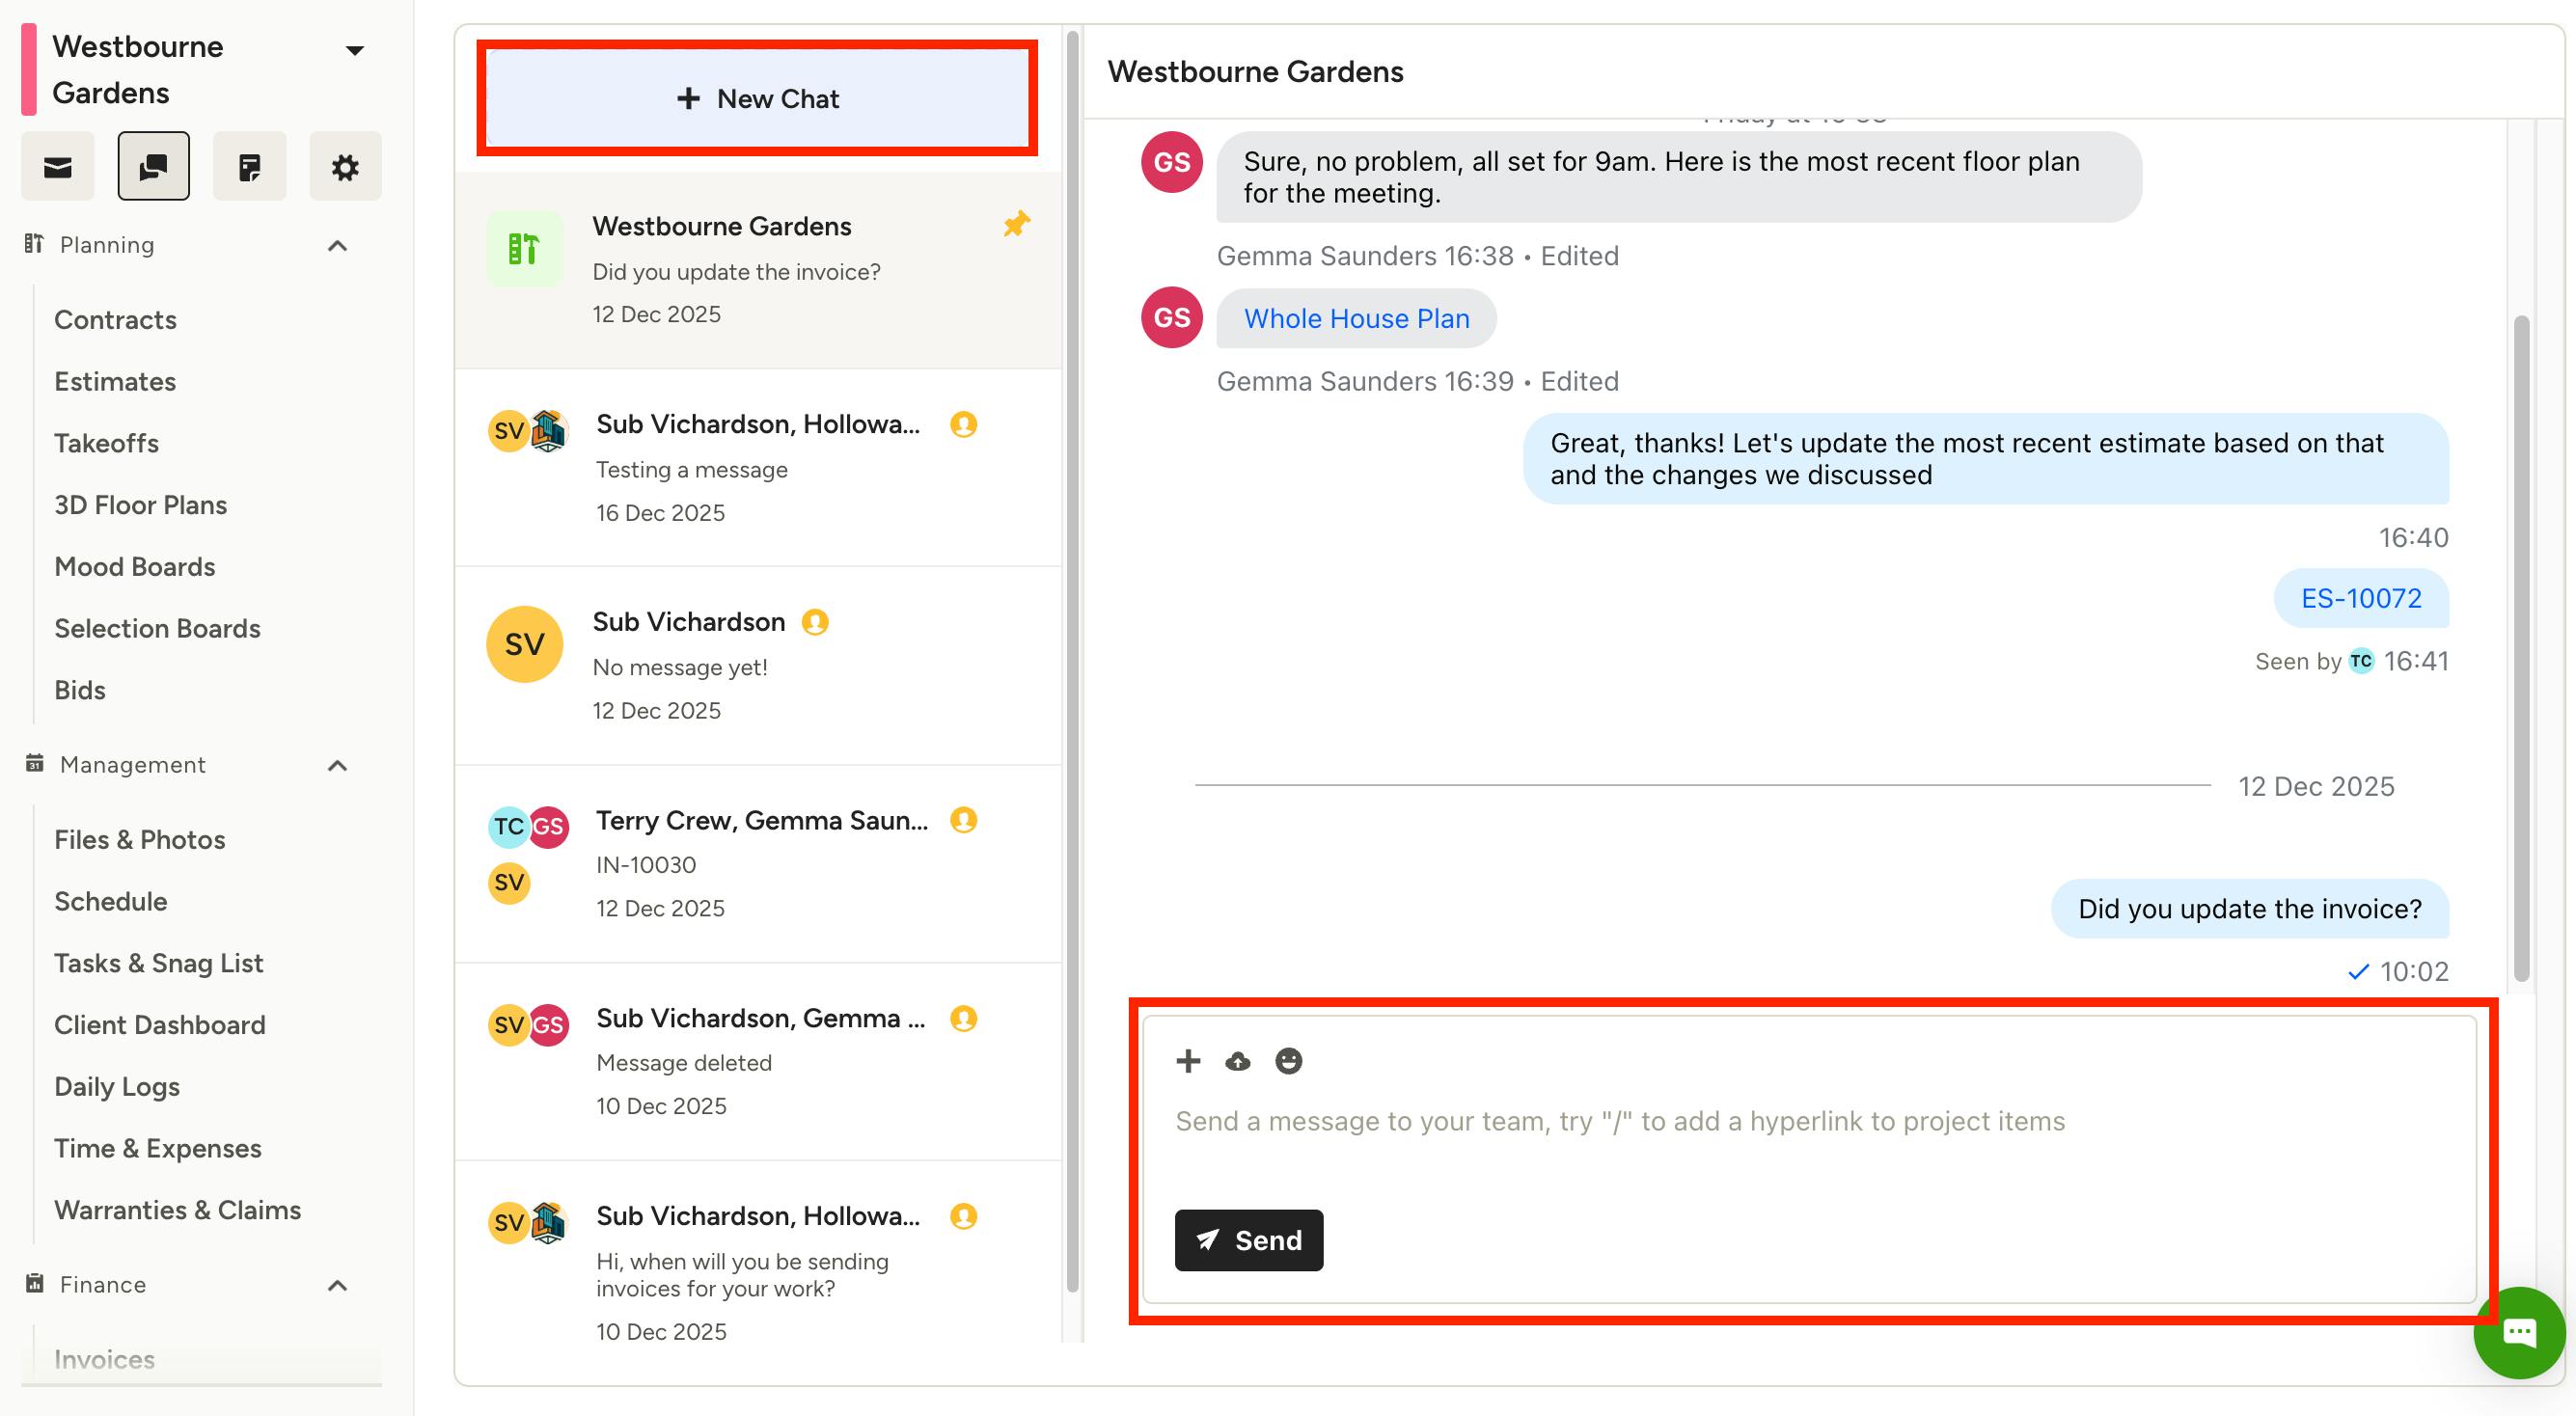2576x1416 pixels.
Task: Click the chat list scrollbar
Action: (1072, 660)
